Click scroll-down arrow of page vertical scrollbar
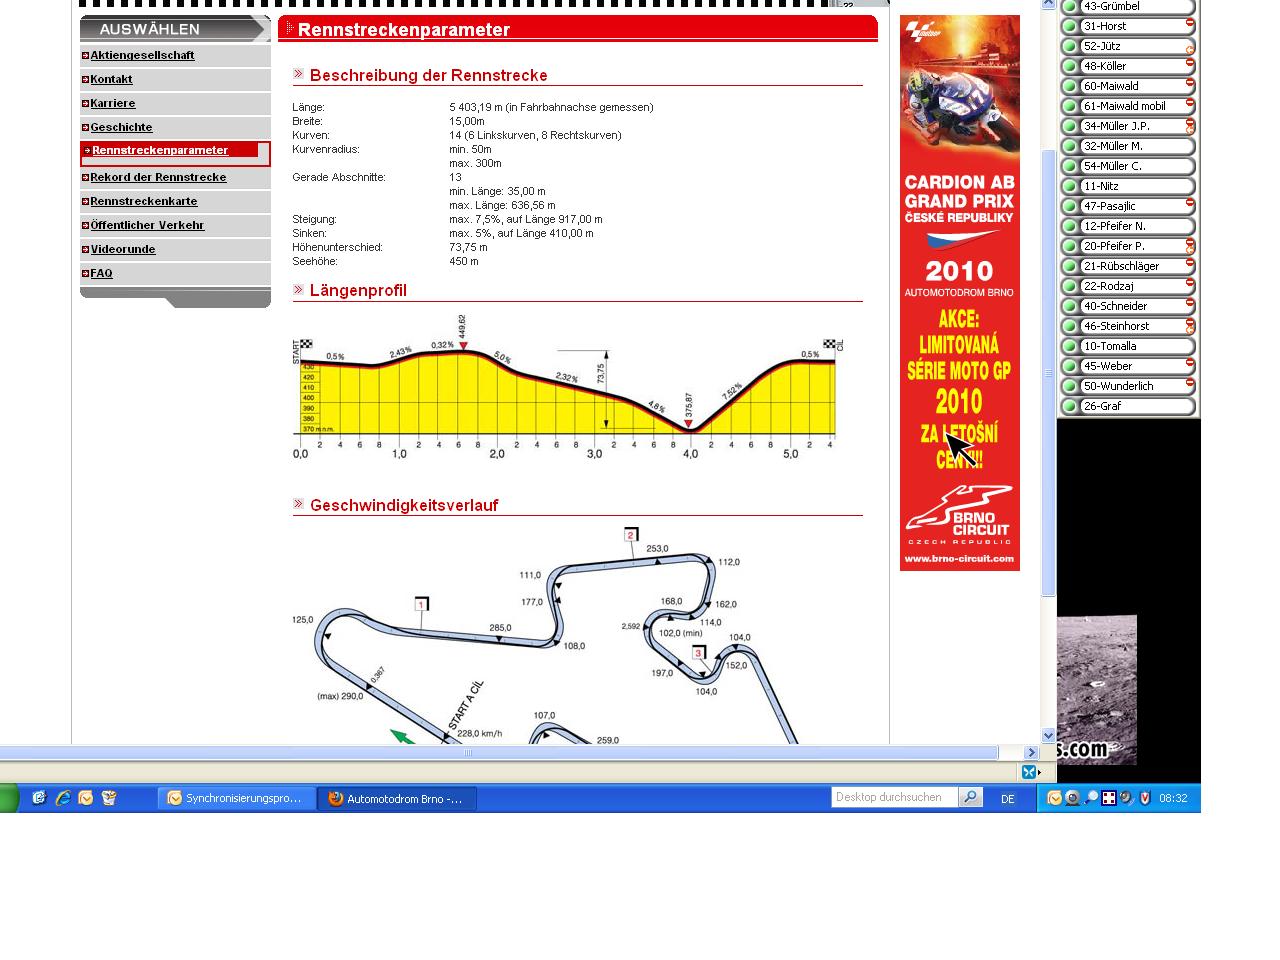Viewport: 1280px width, 960px height. 1049,735
